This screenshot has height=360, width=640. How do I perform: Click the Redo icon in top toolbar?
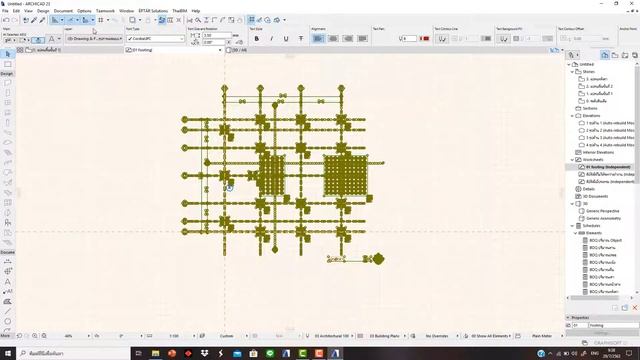[15, 20]
